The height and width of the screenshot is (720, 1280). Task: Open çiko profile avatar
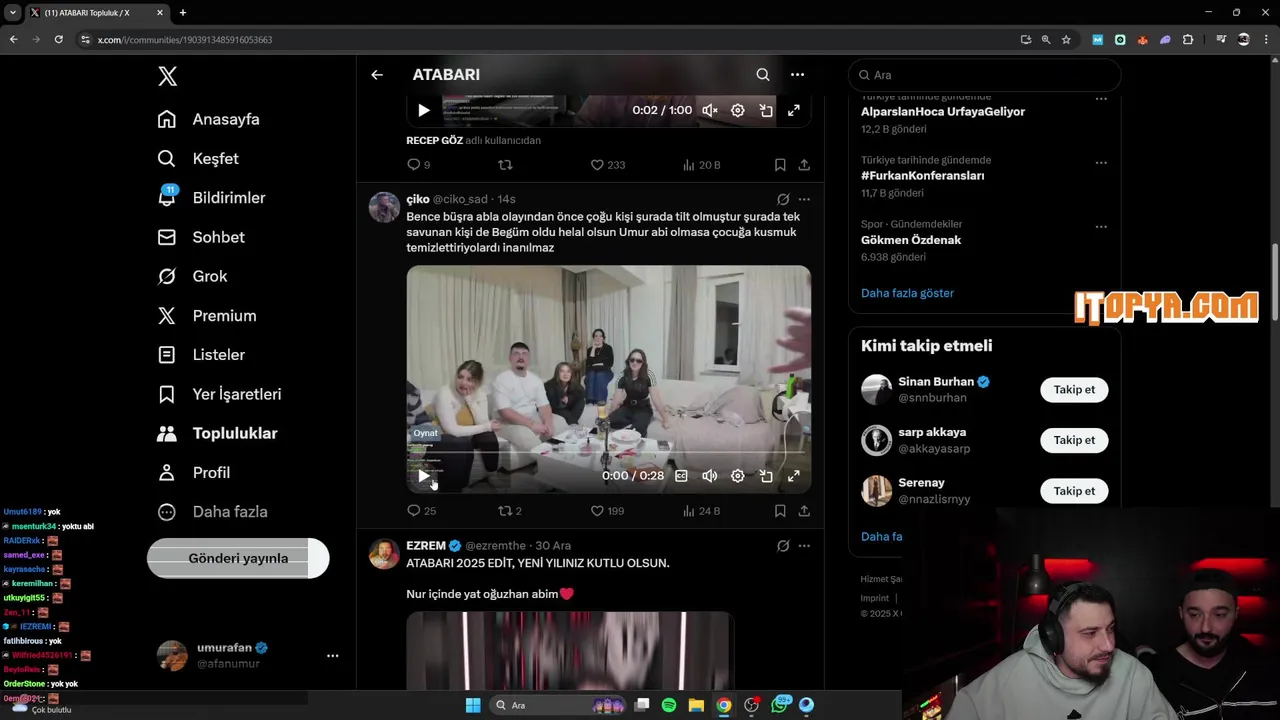click(x=384, y=207)
